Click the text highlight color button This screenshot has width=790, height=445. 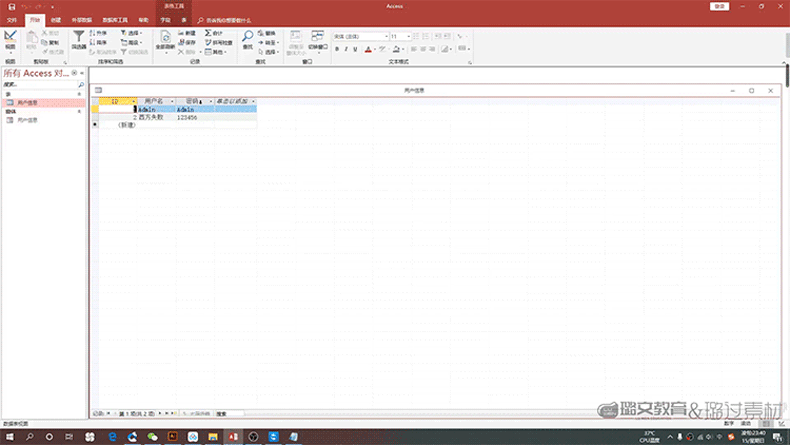[x=383, y=49]
